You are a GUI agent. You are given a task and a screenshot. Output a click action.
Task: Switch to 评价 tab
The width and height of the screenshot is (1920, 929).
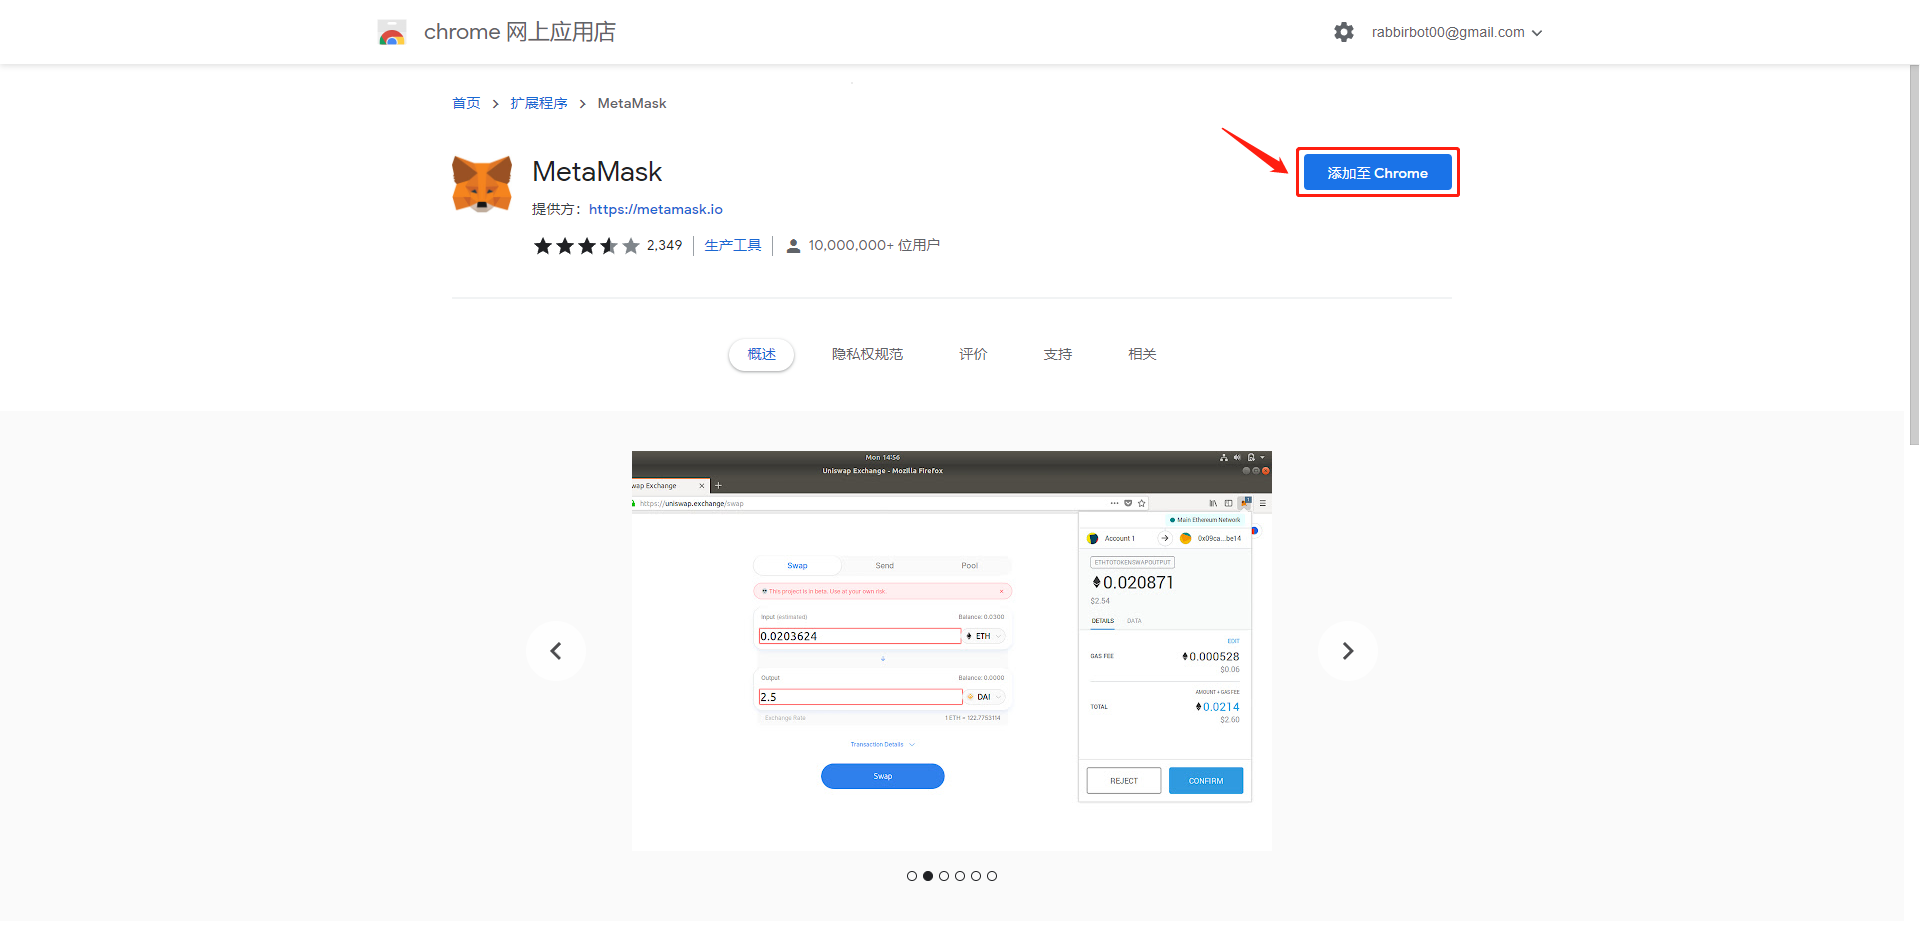[x=973, y=354]
